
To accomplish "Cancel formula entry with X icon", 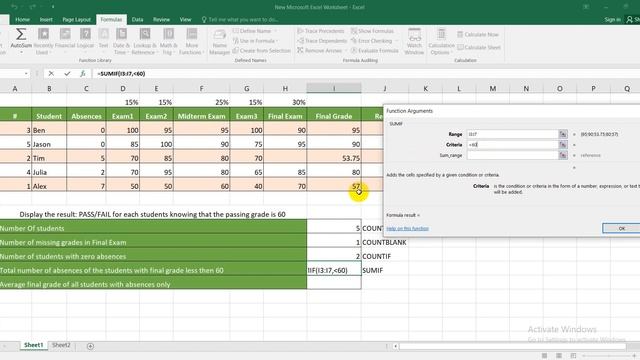I will click(51, 73).
